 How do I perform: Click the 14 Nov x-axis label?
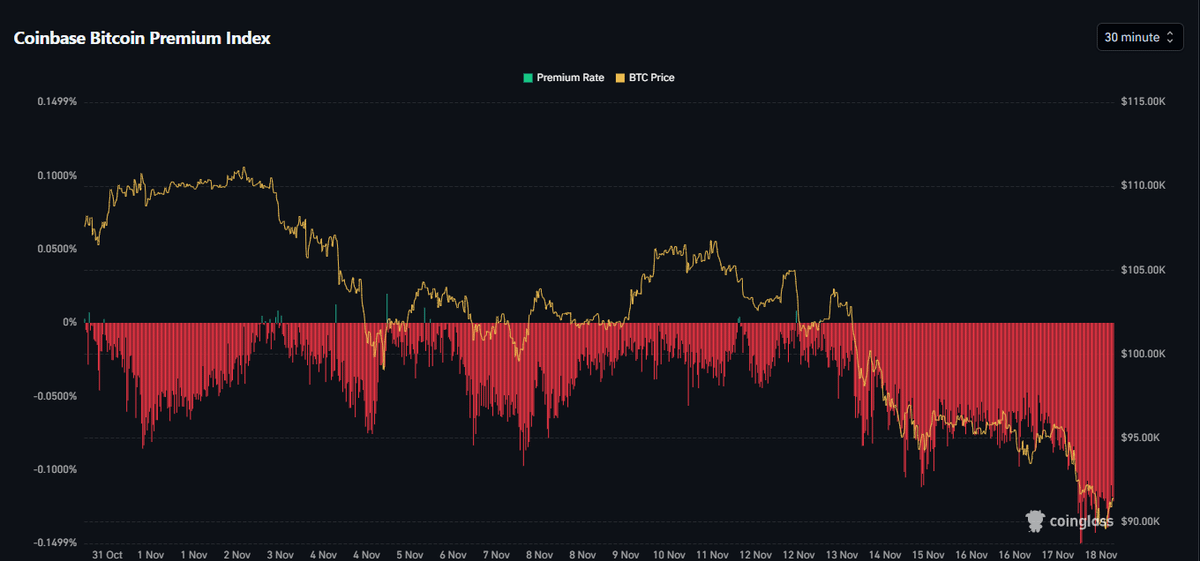884,554
